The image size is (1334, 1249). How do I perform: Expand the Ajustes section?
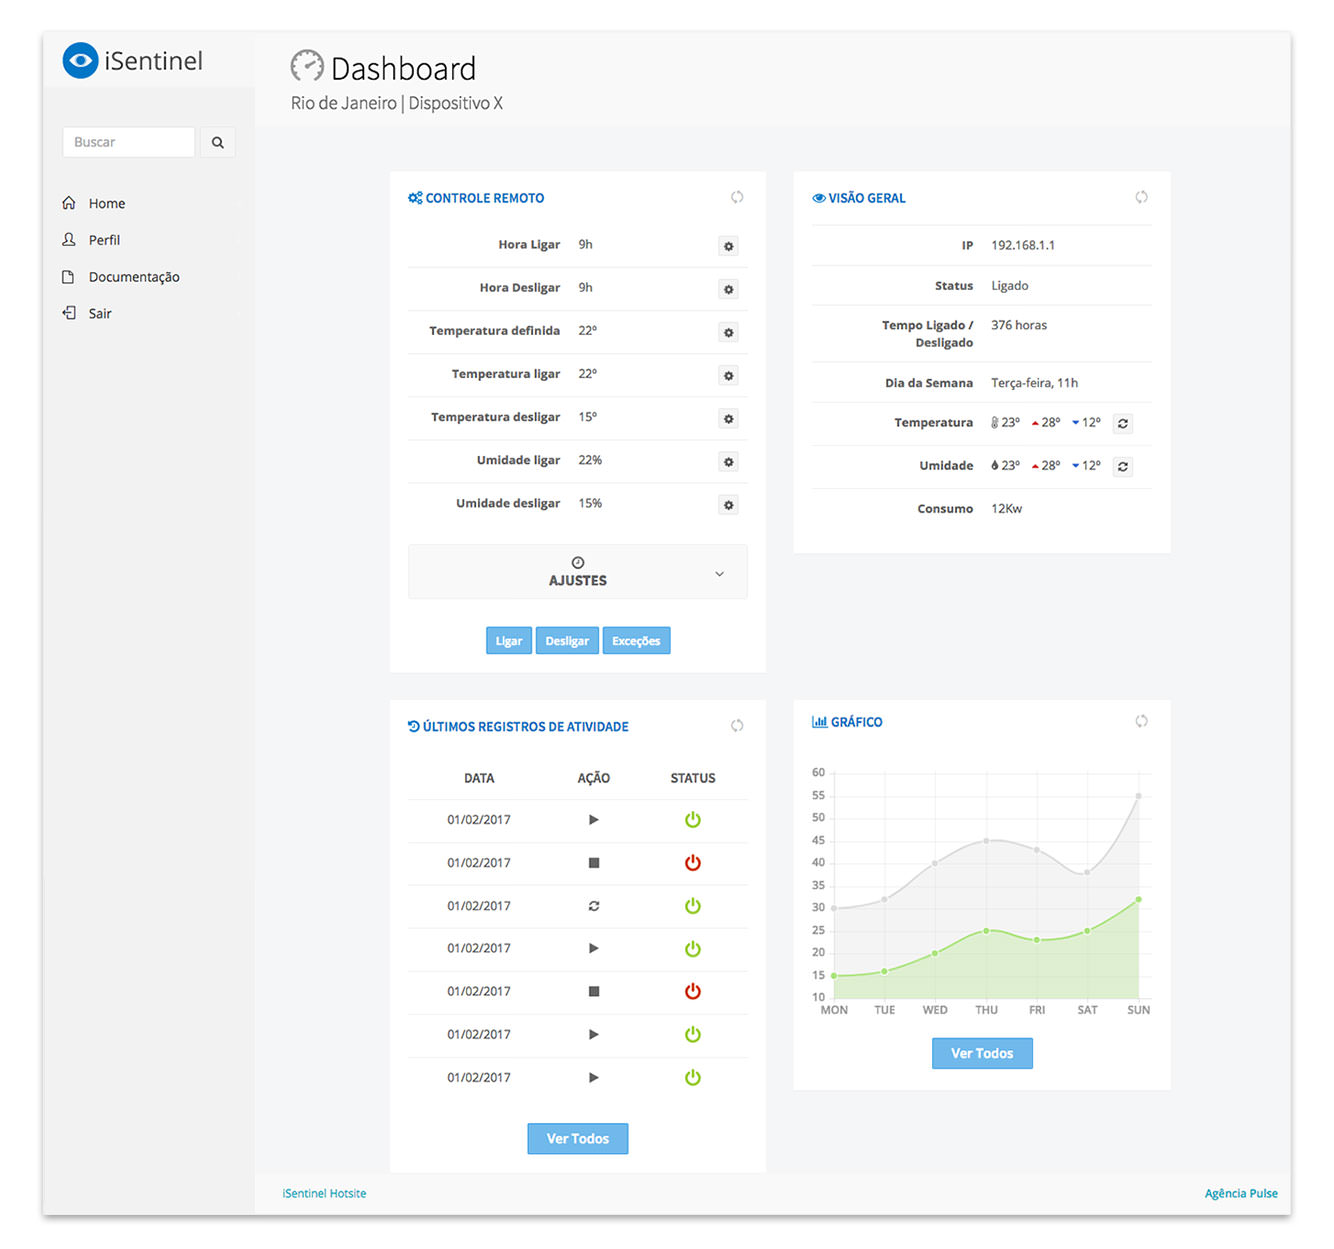[x=577, y=572]
